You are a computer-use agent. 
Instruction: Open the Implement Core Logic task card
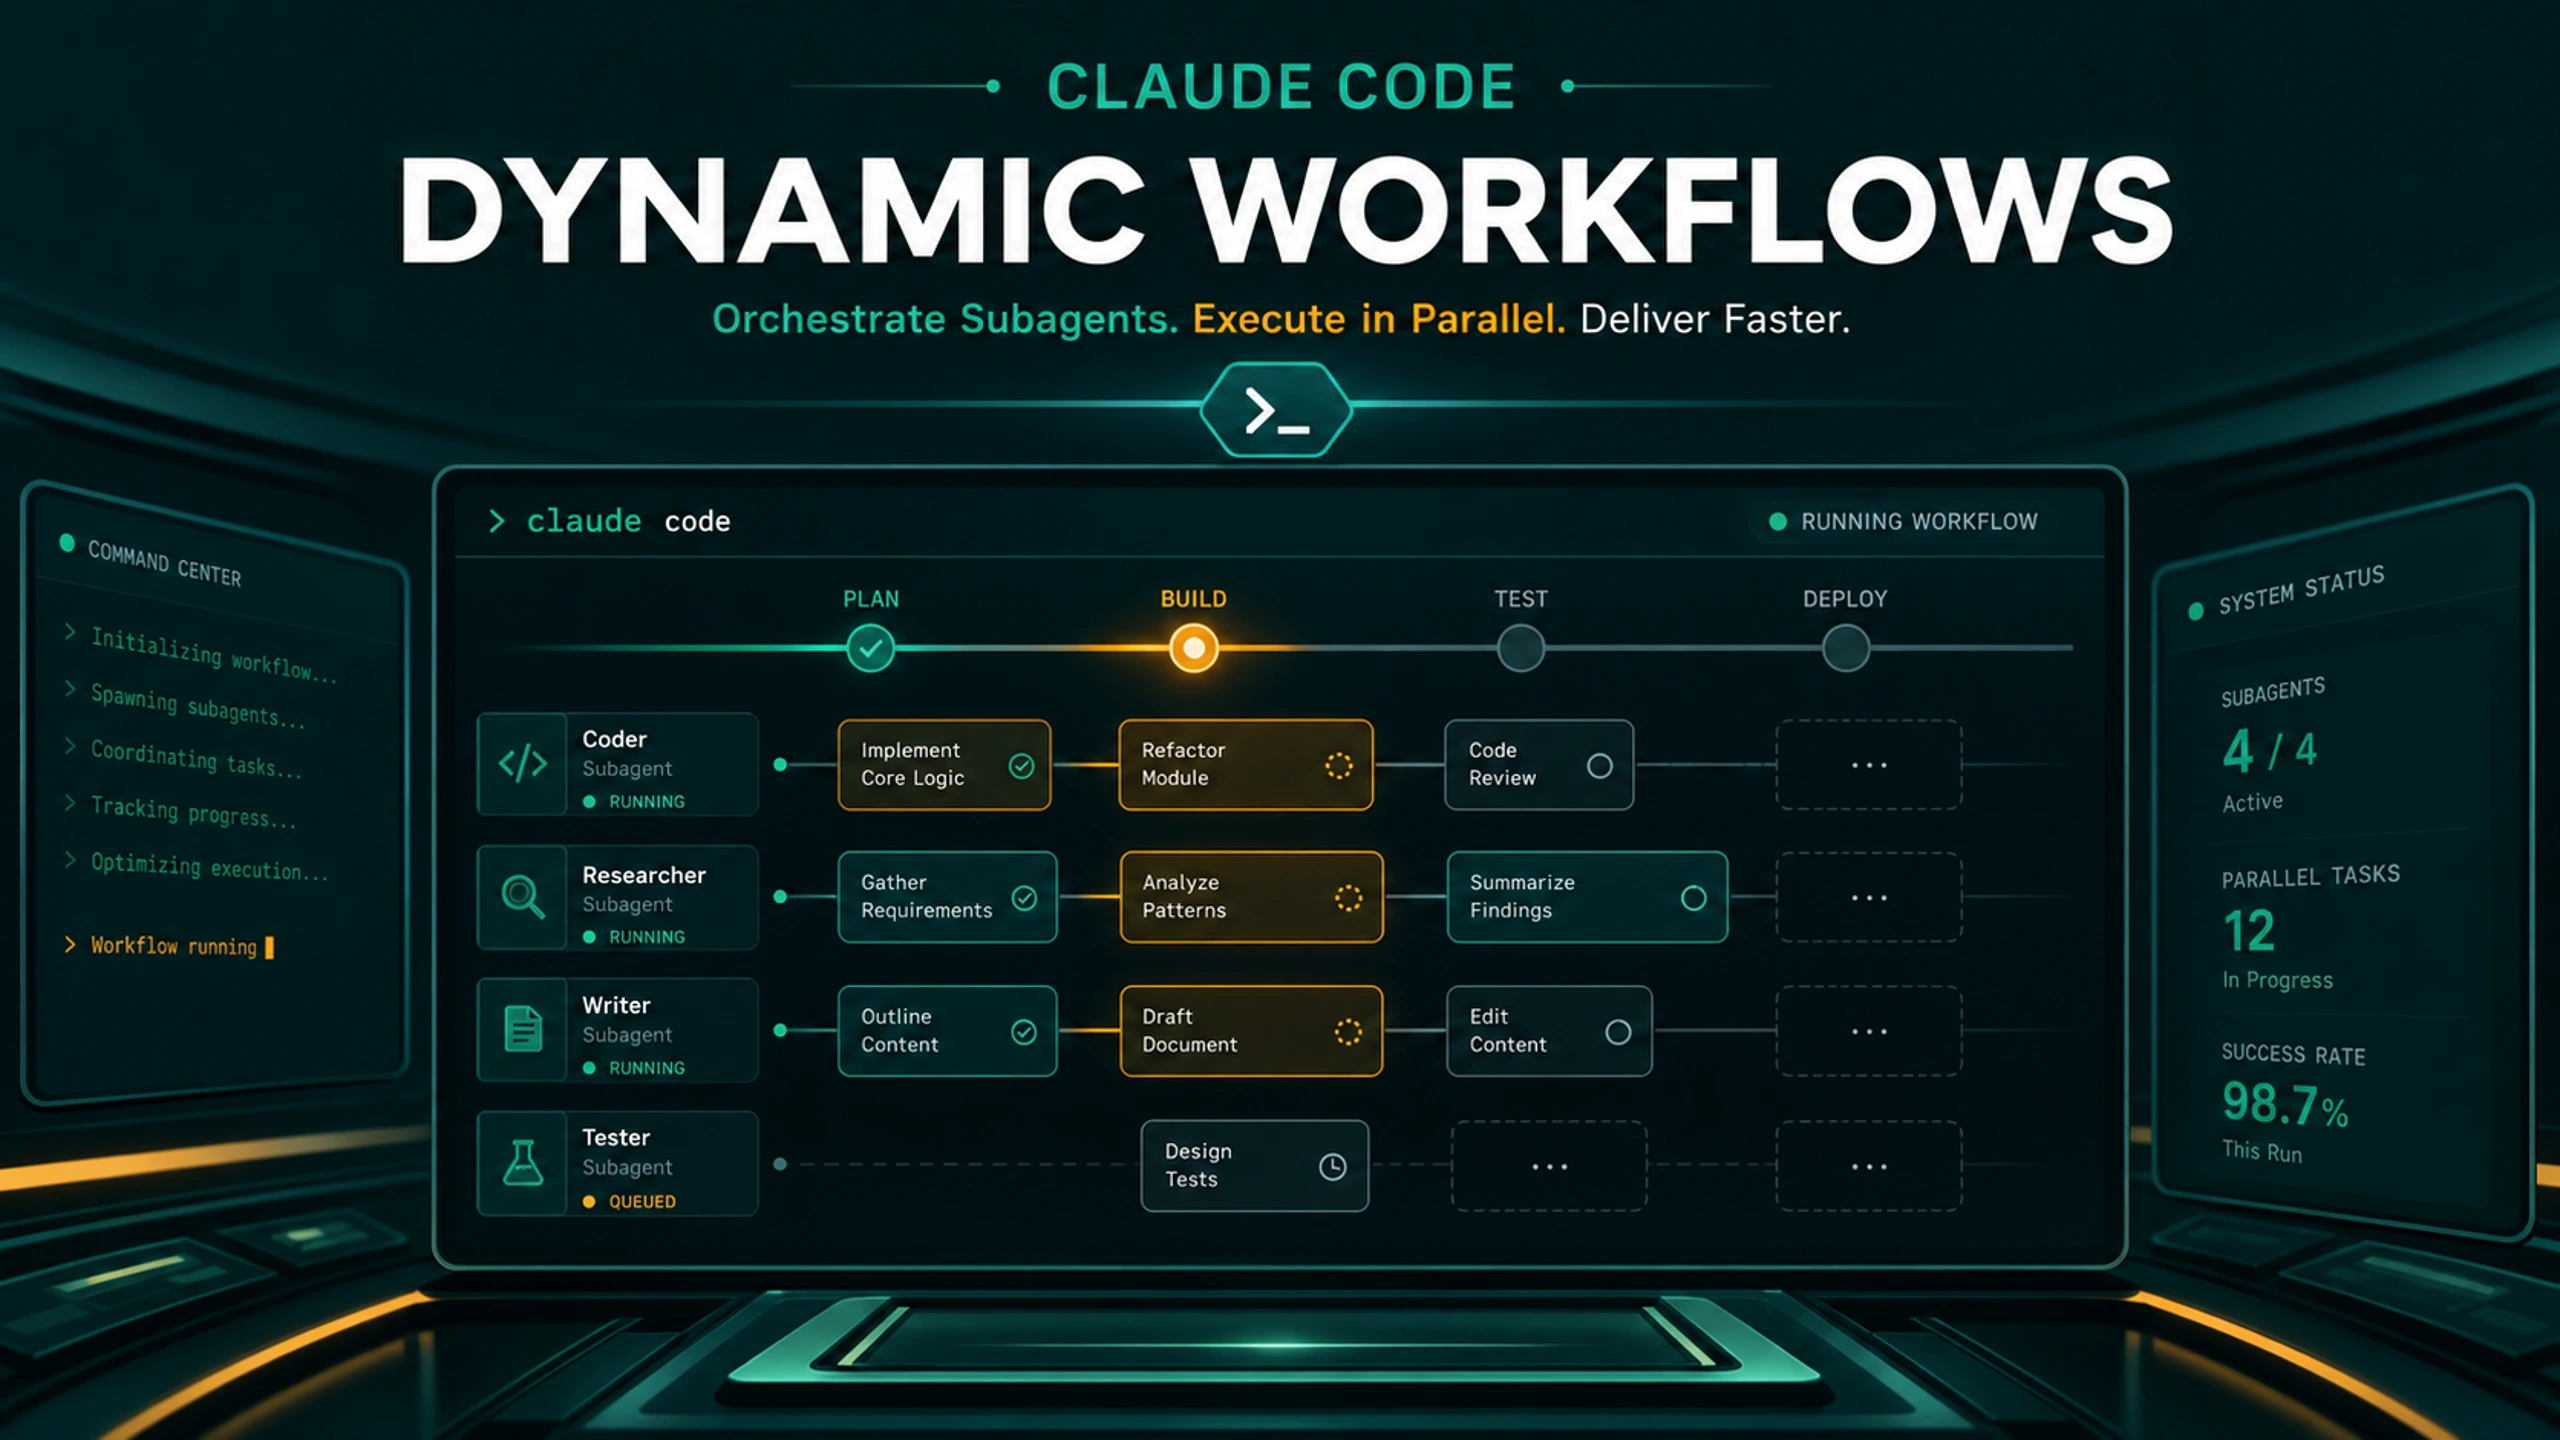pyautogui.click(x=945, y=765)
